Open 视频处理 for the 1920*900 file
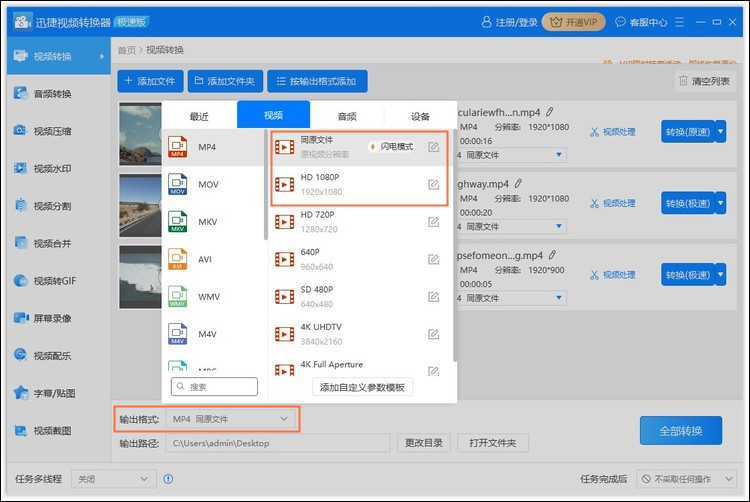The image size is (750, 502). [613, 274]
